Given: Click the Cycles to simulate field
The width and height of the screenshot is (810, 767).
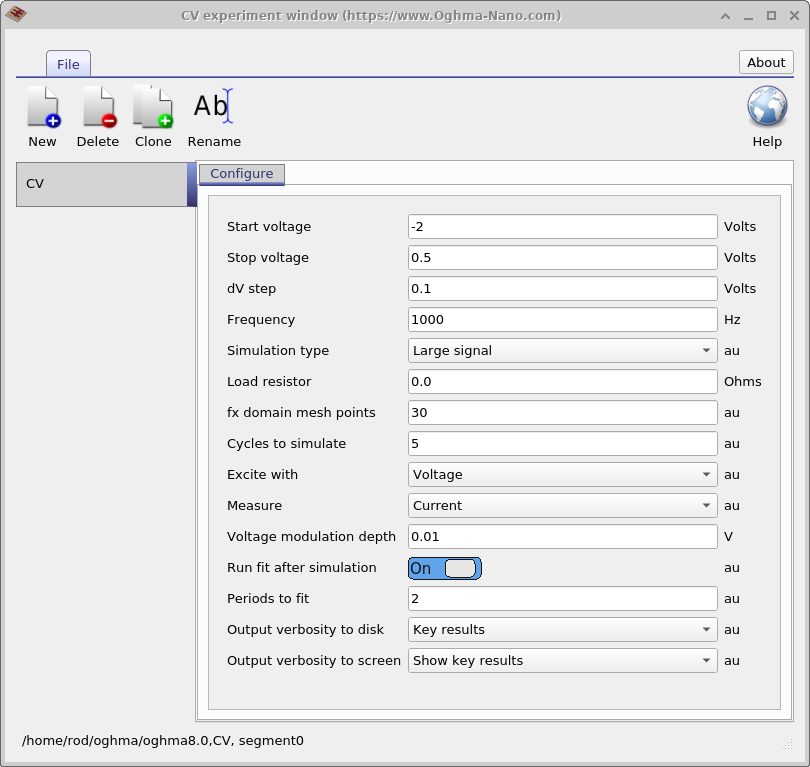Looking at the screenshot, I should [561, 443].
